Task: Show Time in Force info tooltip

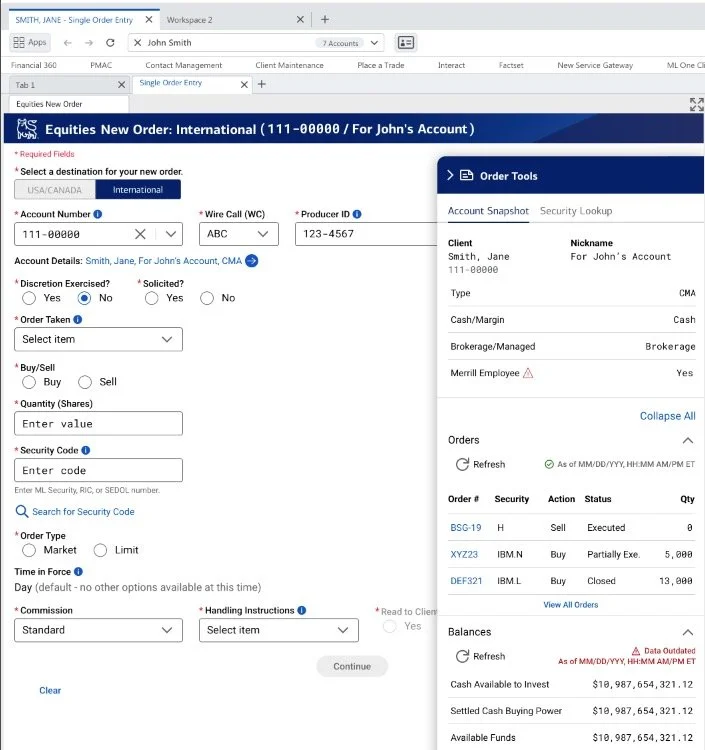Action: click(78, 572)
